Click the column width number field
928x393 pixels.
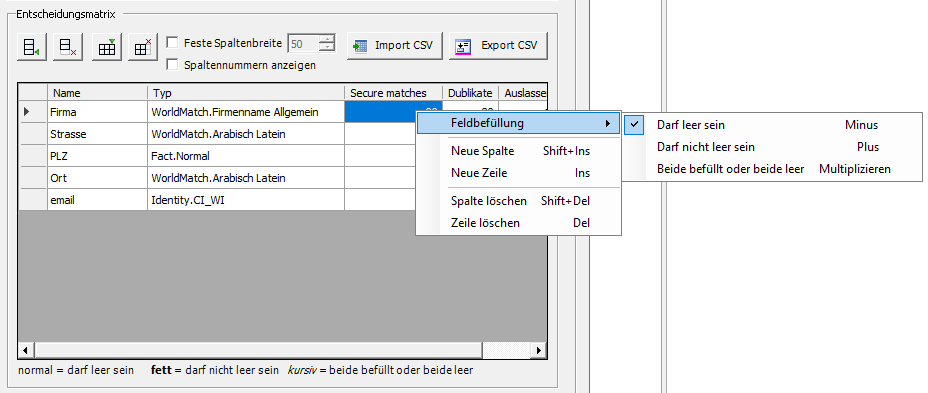(x=303, y=43)
